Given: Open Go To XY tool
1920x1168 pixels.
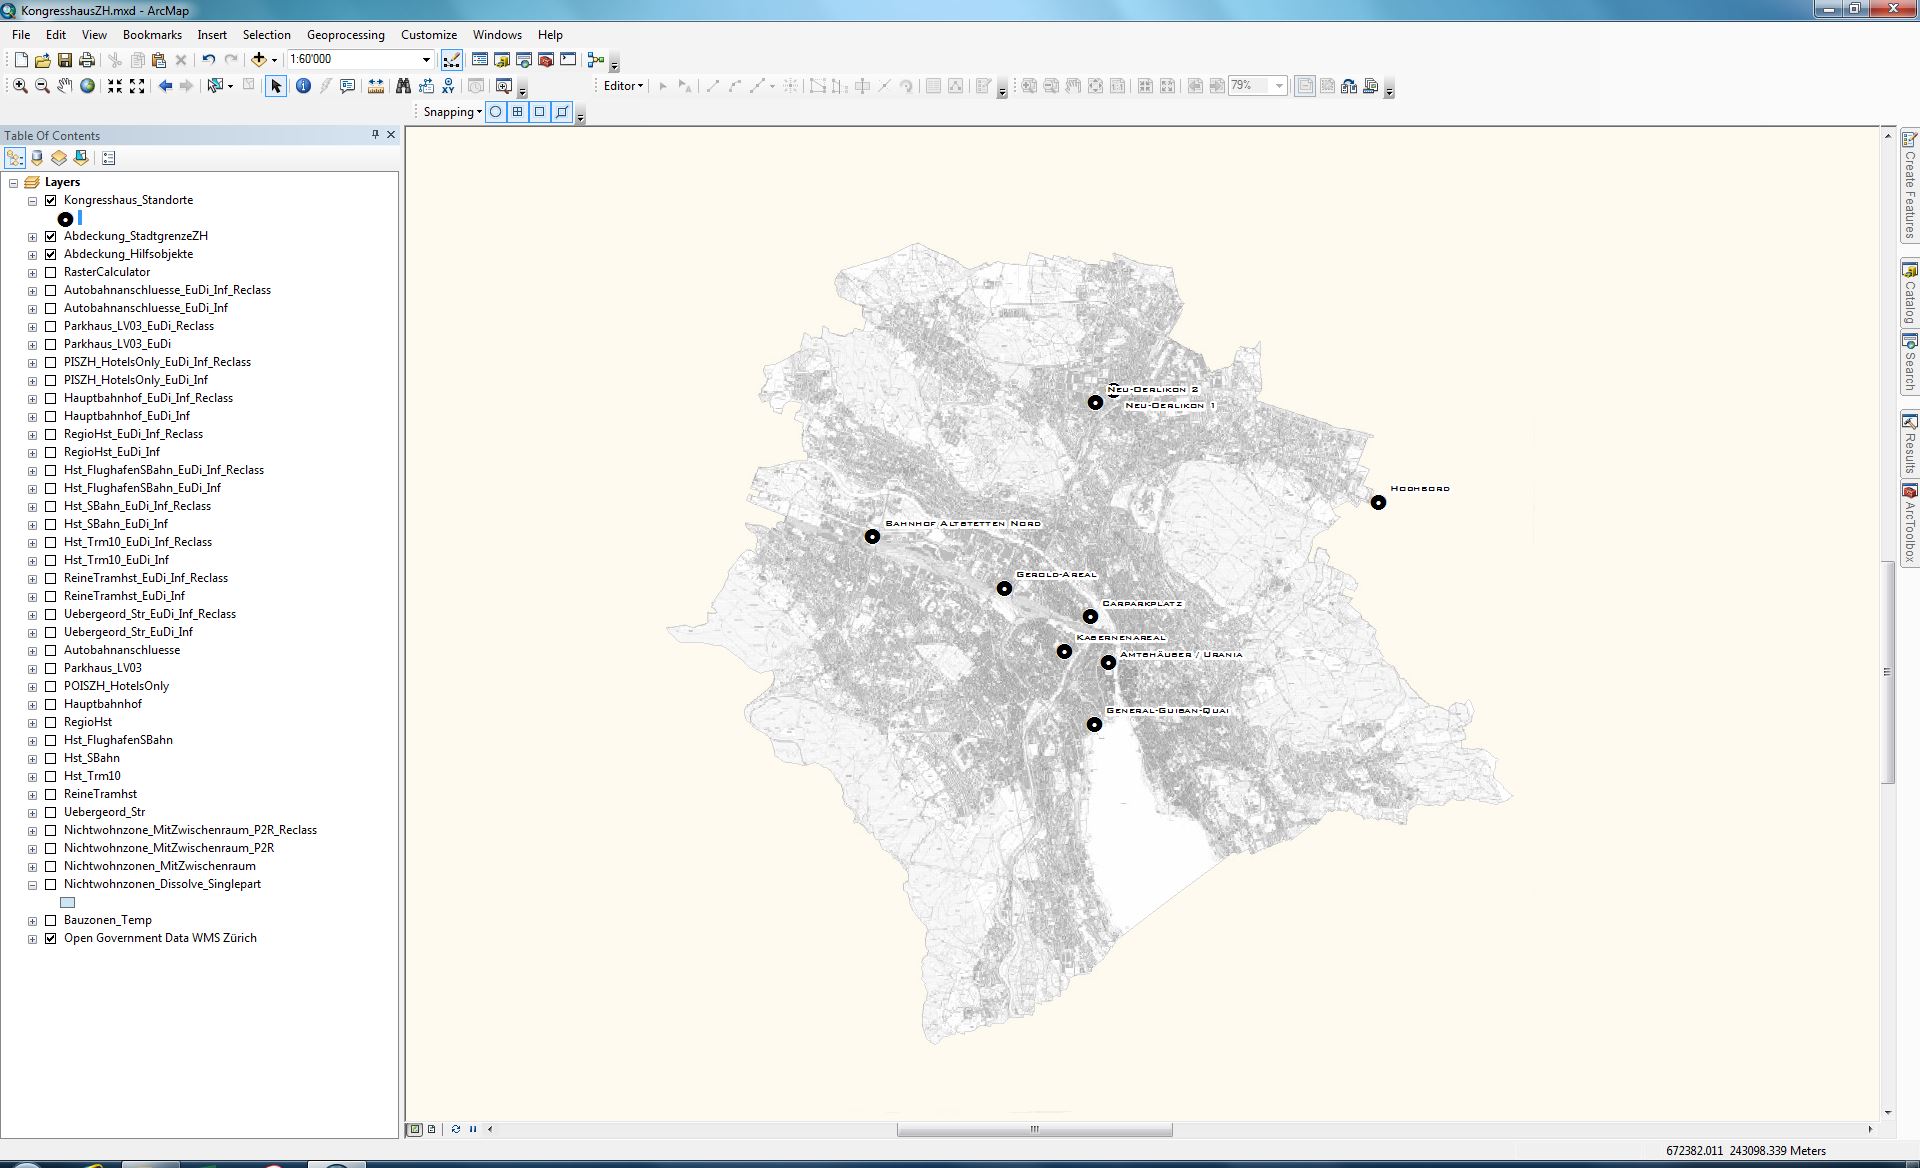Looking at the screenshot, I should (x=448, y=86).
